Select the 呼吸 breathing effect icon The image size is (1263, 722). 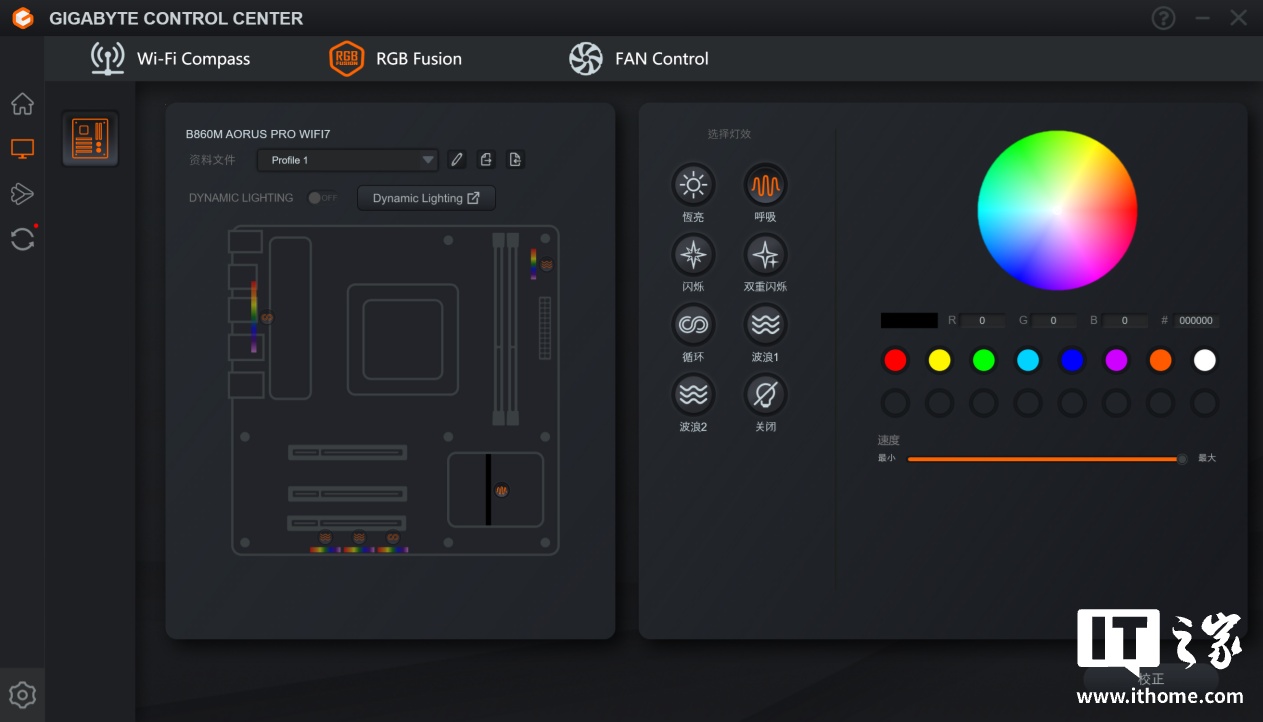[765, 185]
